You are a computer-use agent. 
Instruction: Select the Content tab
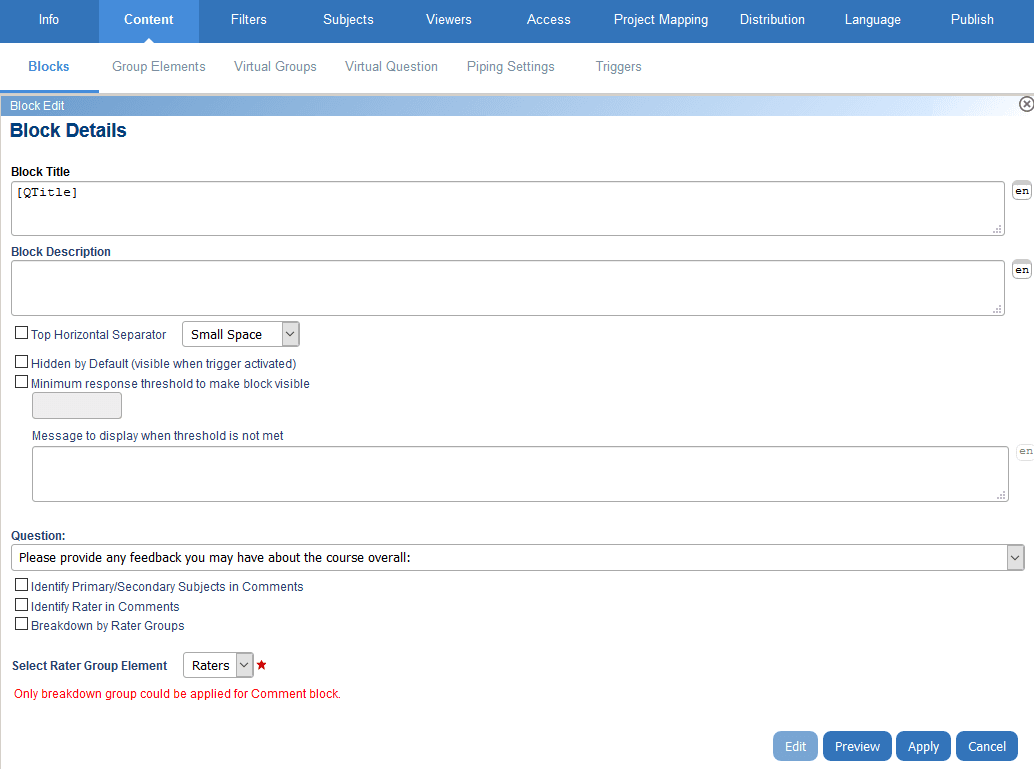click(148, 20)
